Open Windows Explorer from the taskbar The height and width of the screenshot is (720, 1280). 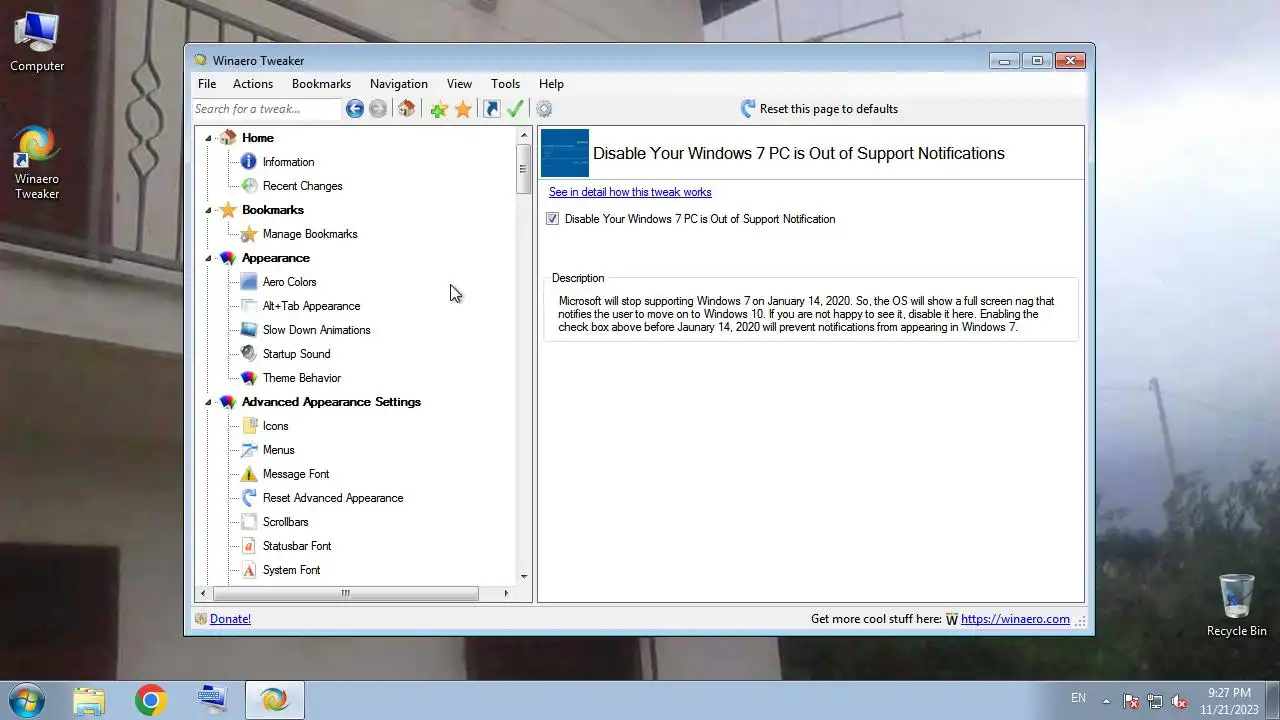[89, 700]
